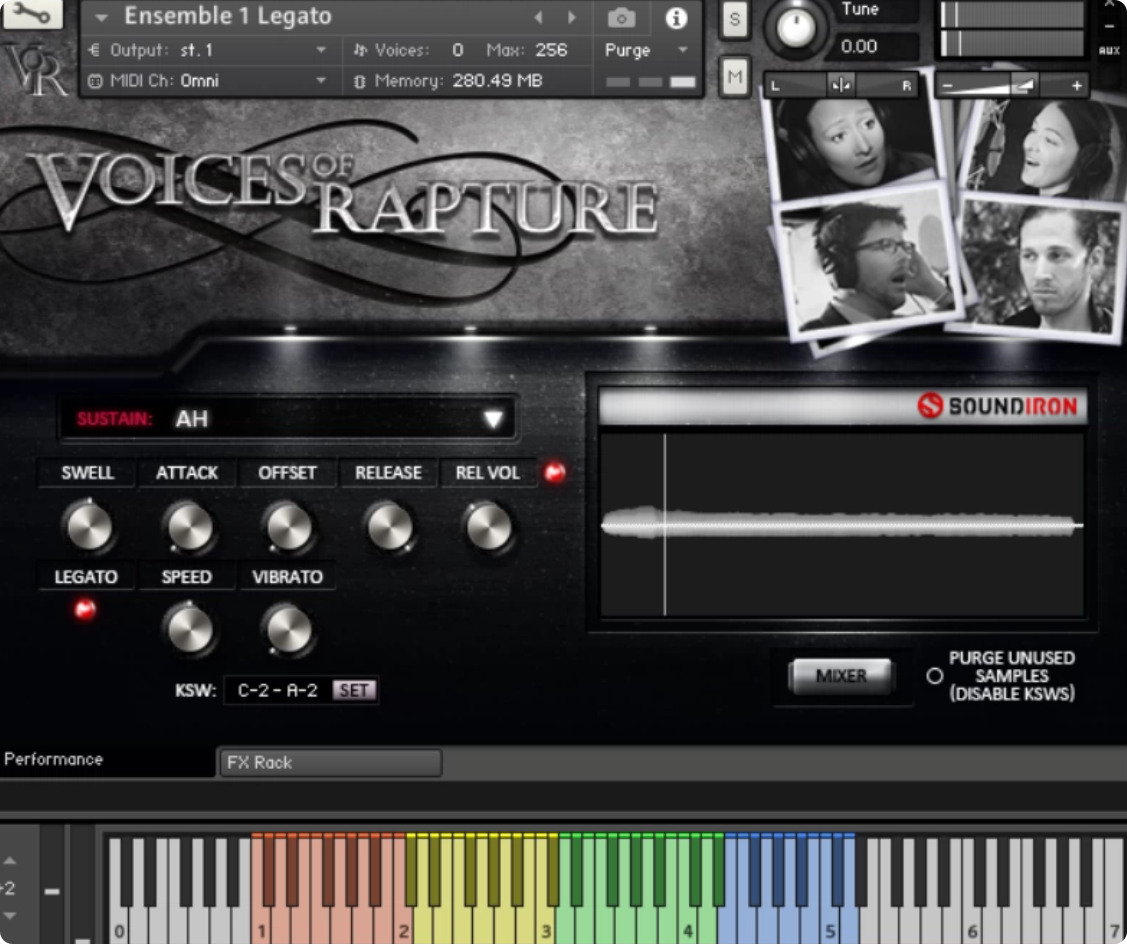Open the Purge dropdown menu

pyautogui.click(x=646, y=50)
